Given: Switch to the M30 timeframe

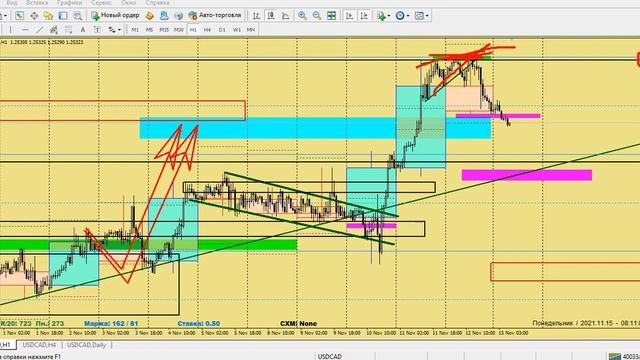Looking at the screenshot, I should pyautogui.click(x=179, y=30).
